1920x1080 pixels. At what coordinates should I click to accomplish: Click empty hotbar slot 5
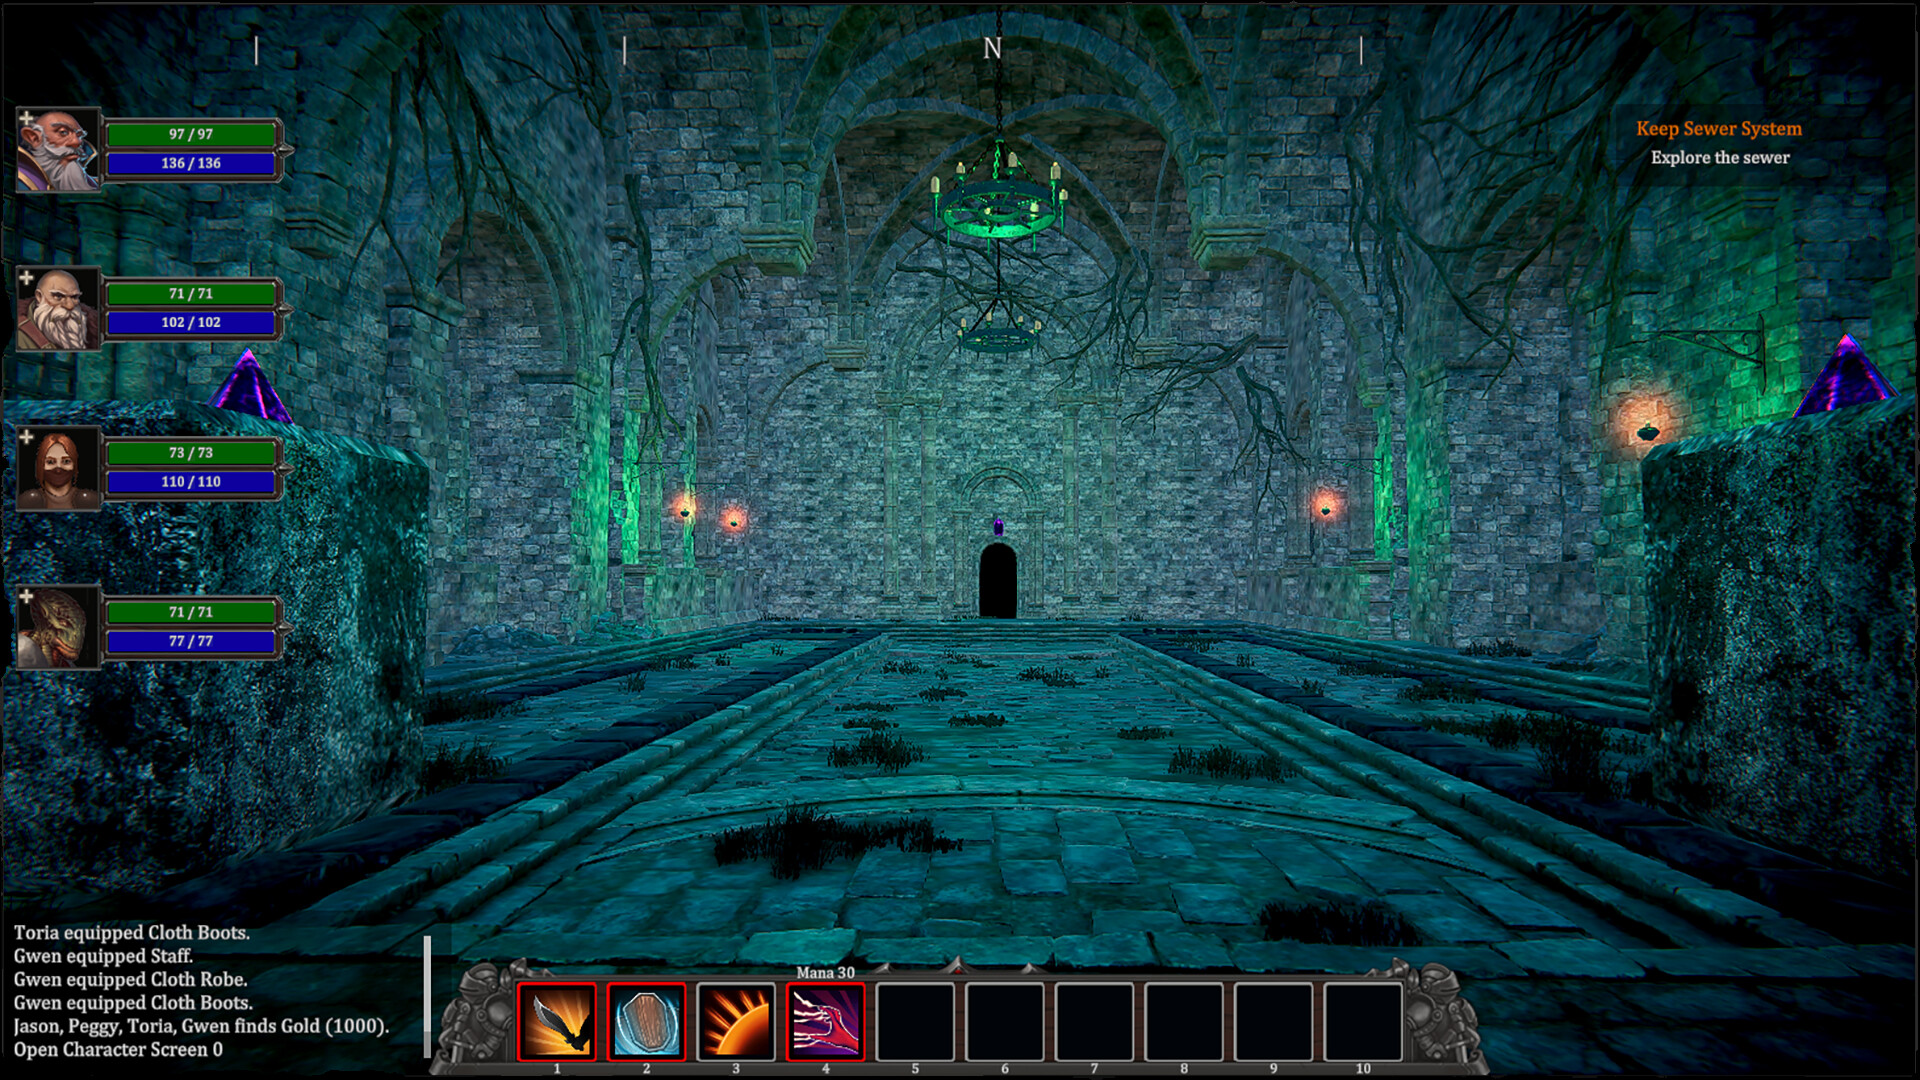tap(915, 1018)
